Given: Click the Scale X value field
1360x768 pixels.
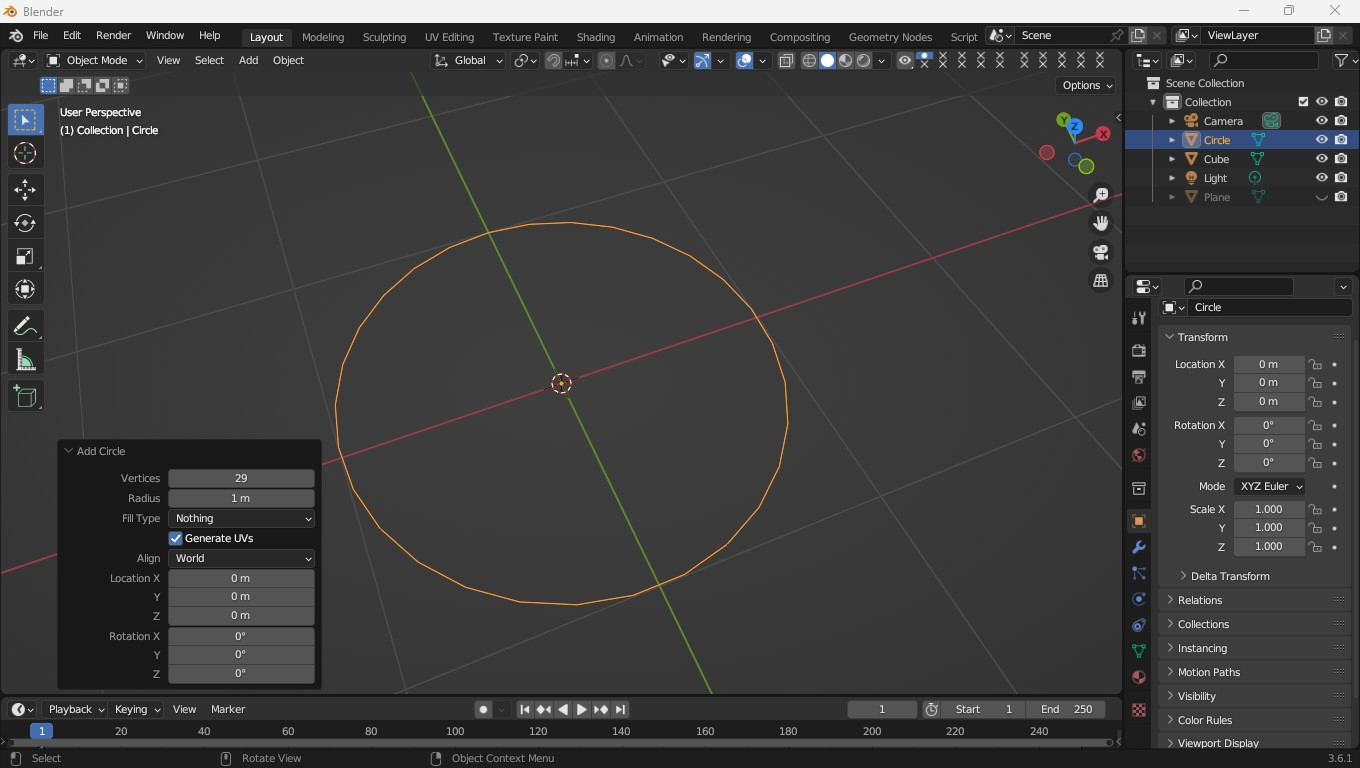Looking at the screenshot, I should click(x=1269, y=509).
